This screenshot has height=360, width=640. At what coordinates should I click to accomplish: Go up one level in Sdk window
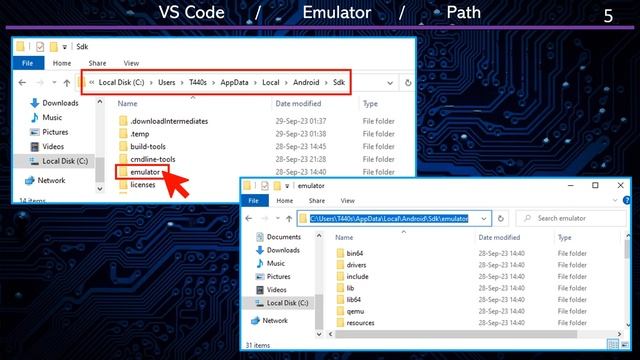pos(67,82)
